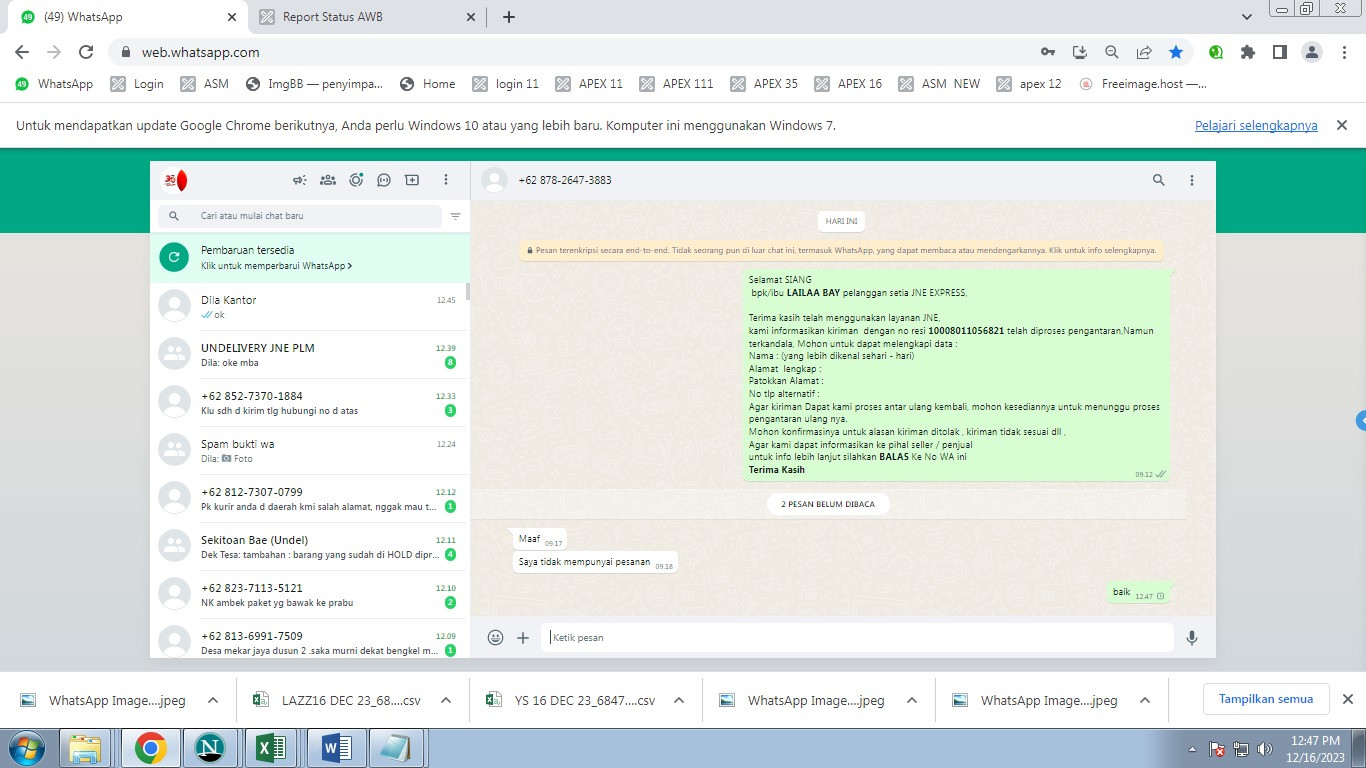Click contact name +62 878-2647-3883 in header
The image size is (1366, 768).
click(565, 180)
